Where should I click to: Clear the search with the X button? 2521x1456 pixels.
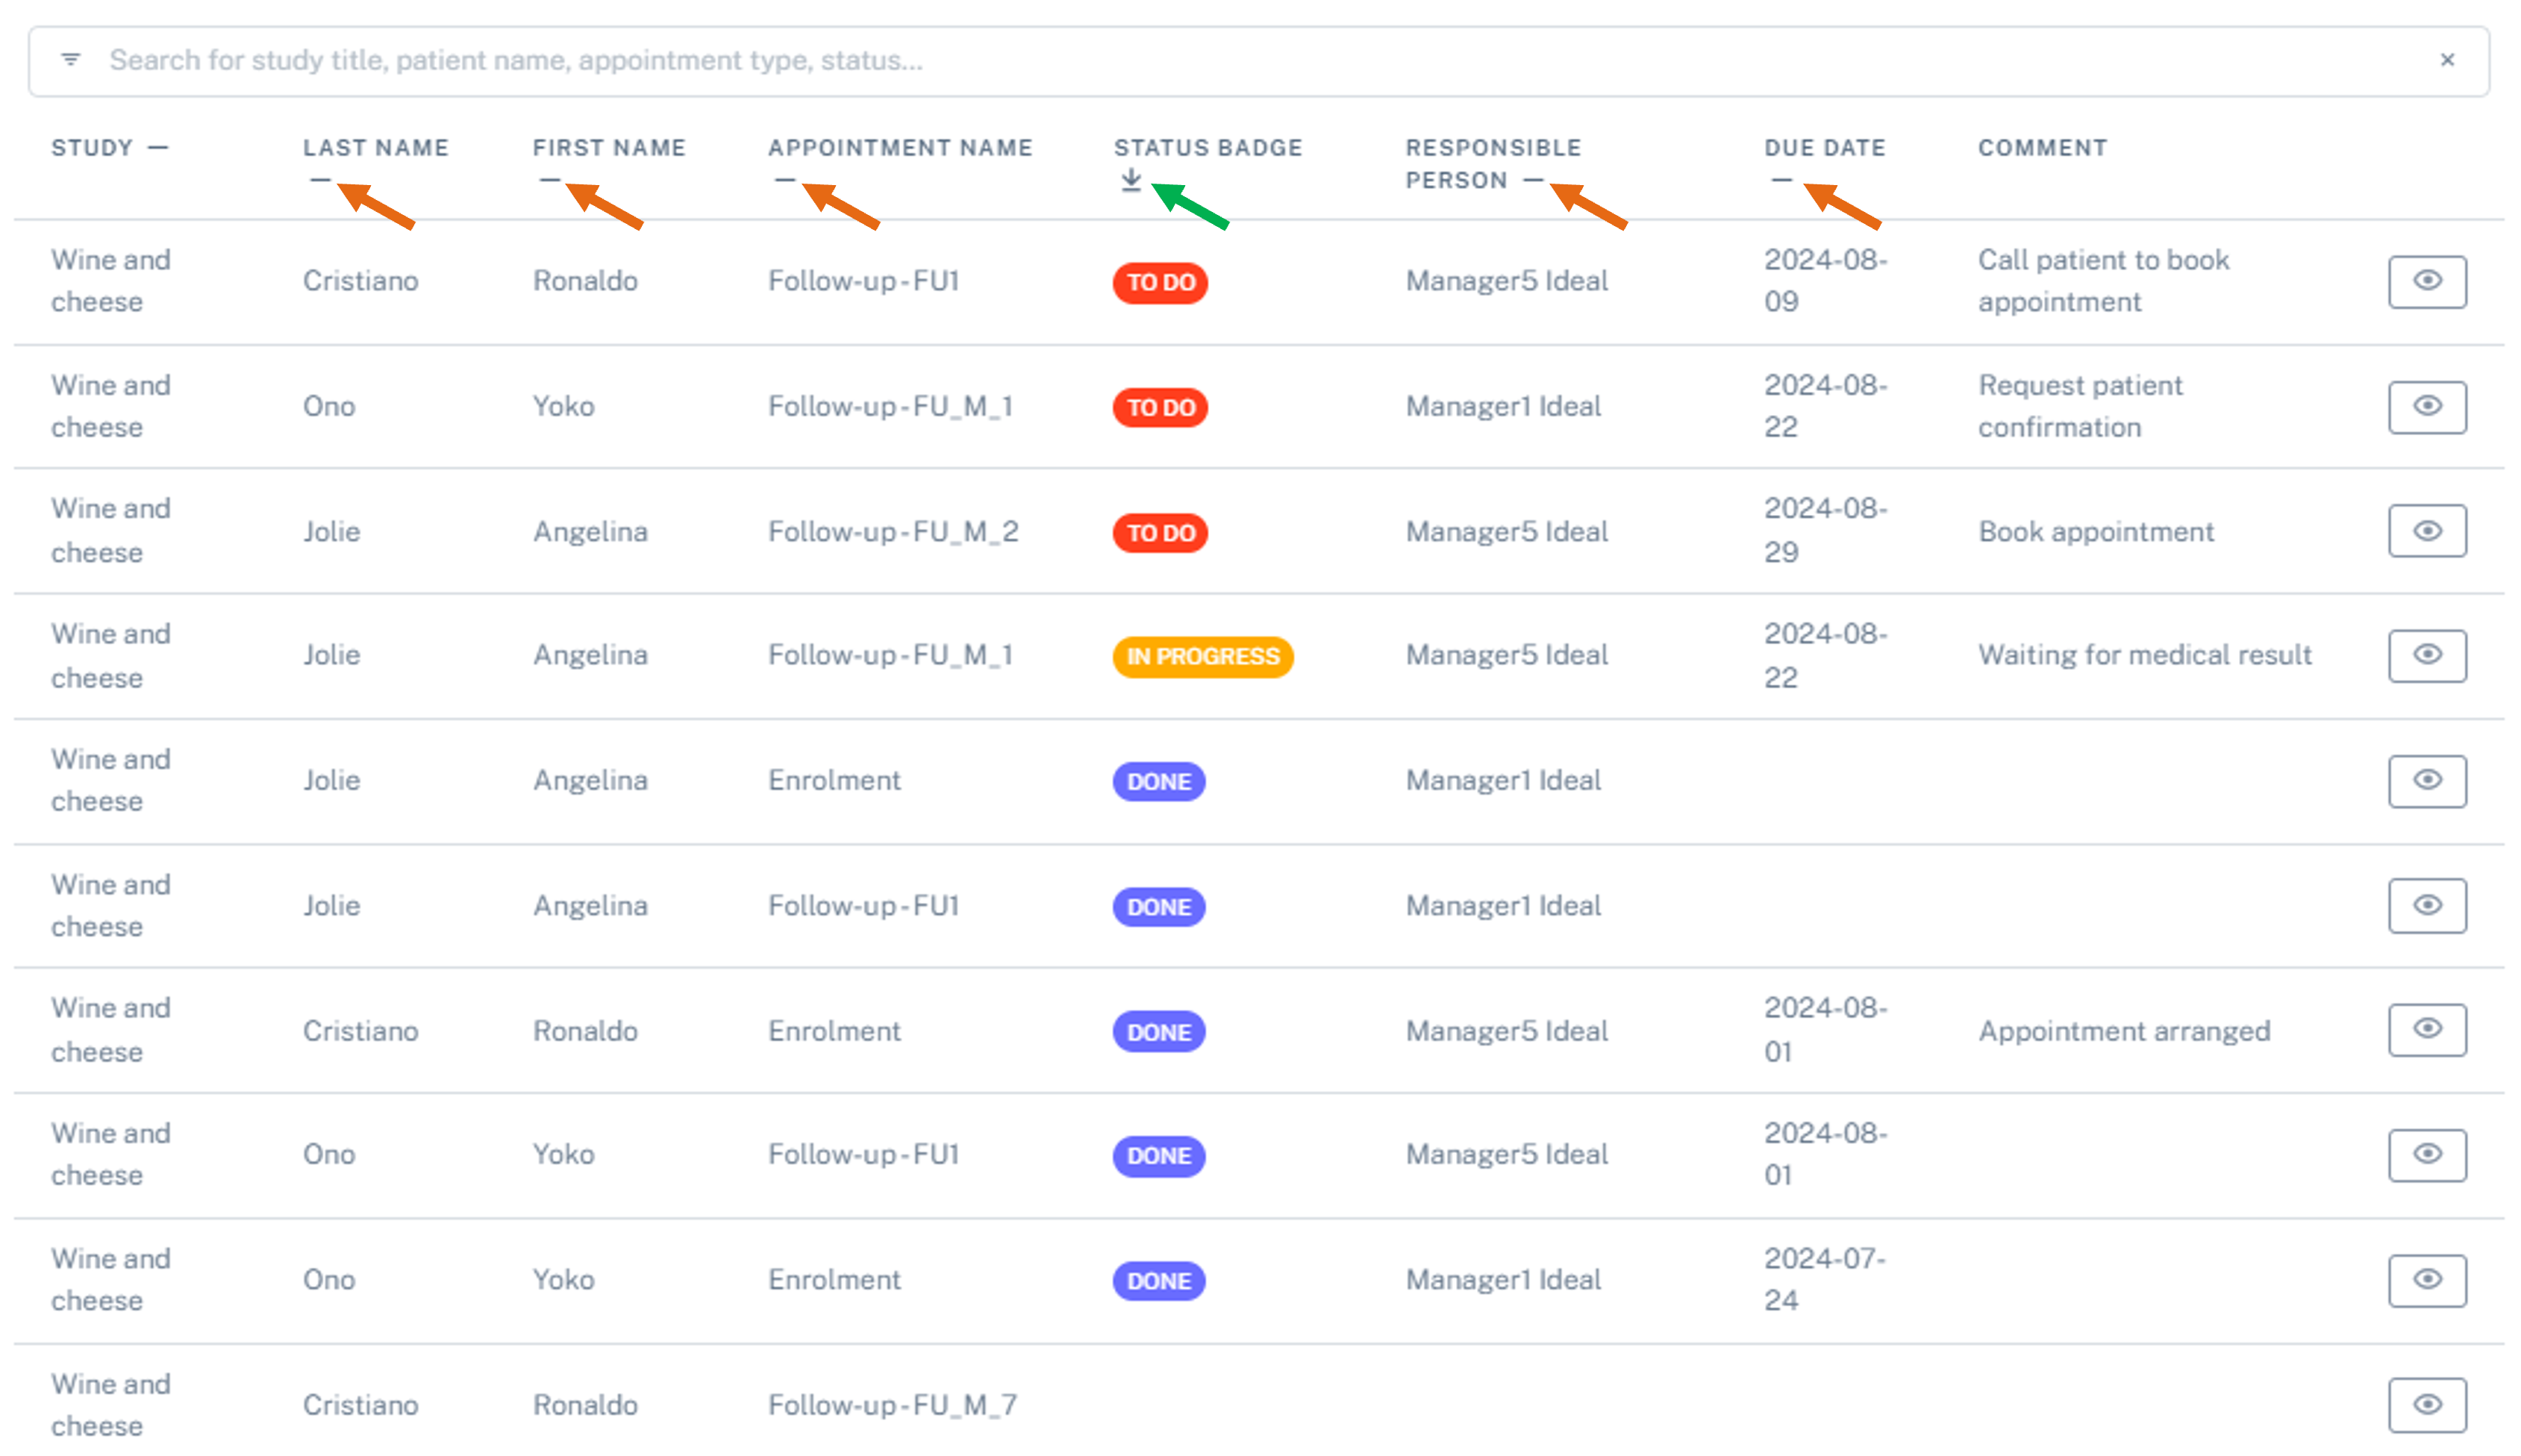click(2446, 60)
